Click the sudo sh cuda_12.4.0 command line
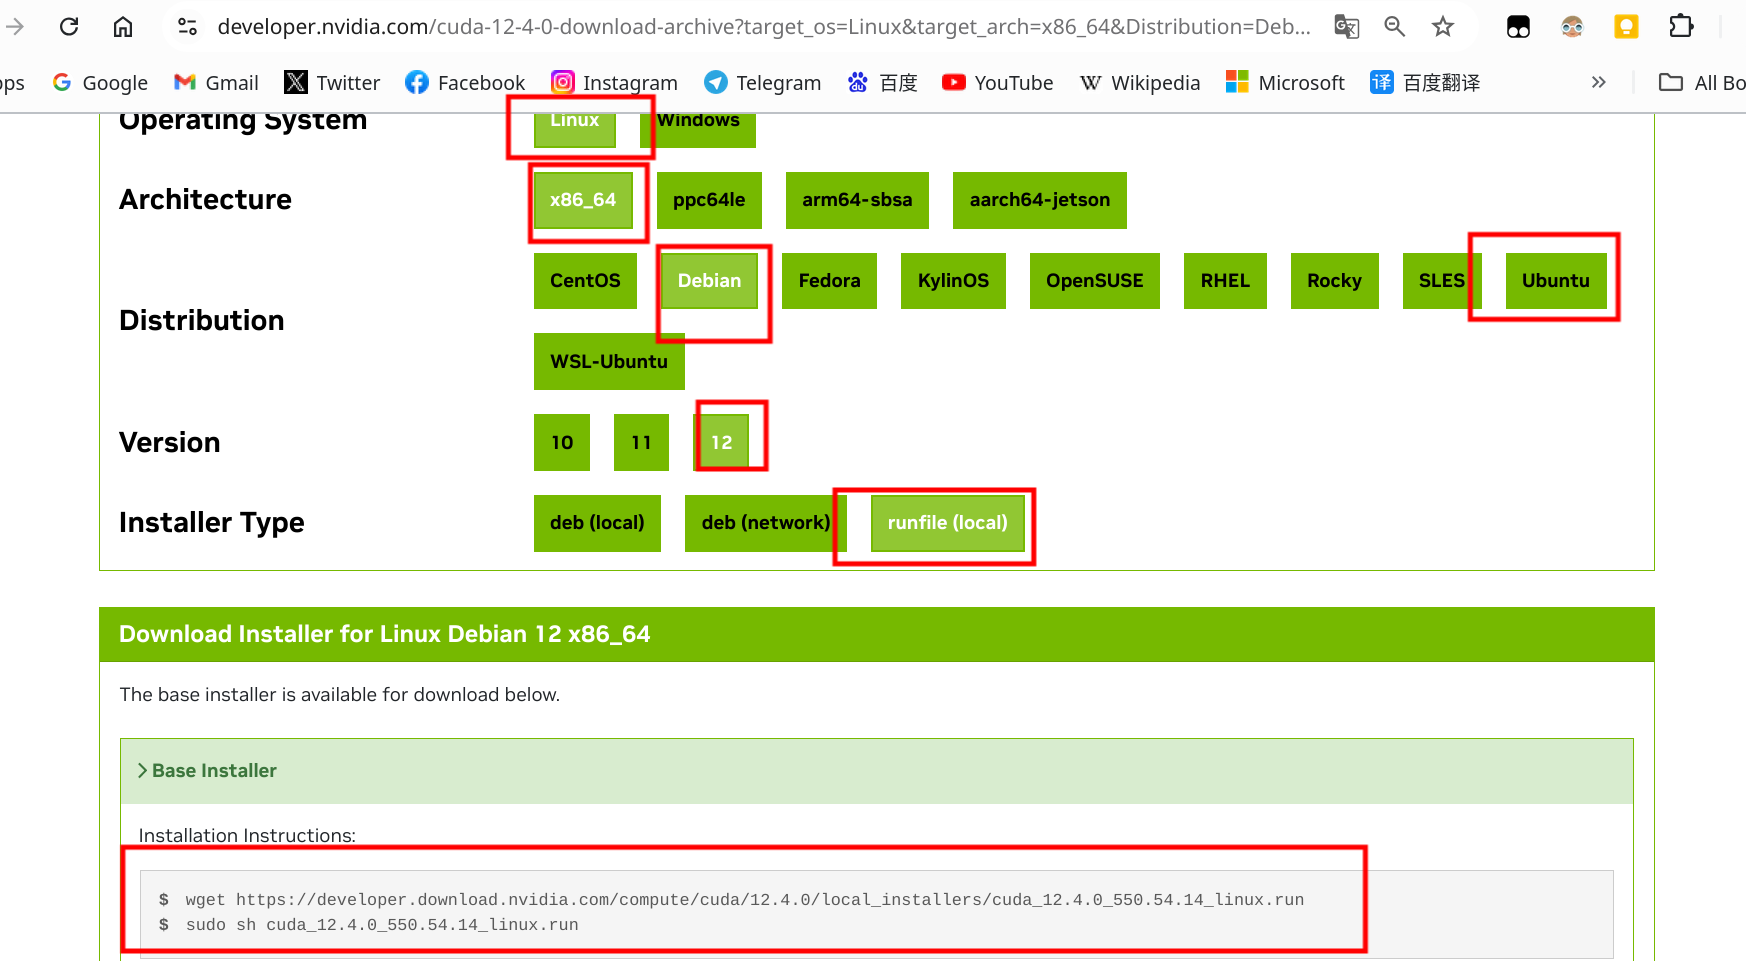1746x961 pixels. pyautogui.click(x=382, y=925)
